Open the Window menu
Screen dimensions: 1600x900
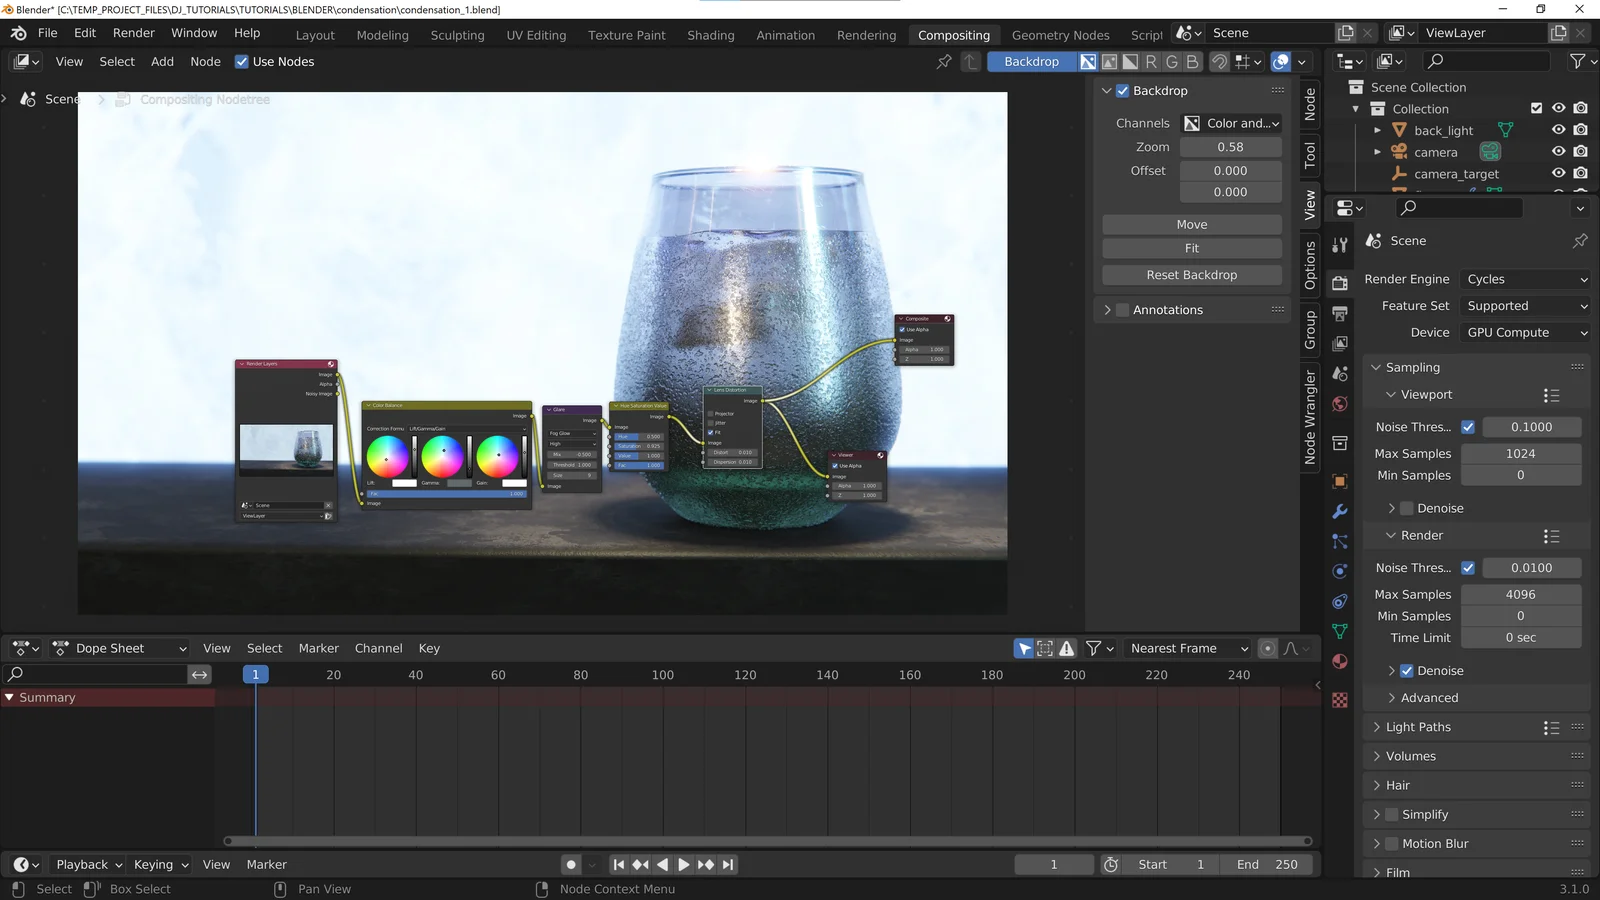point(194,32)
